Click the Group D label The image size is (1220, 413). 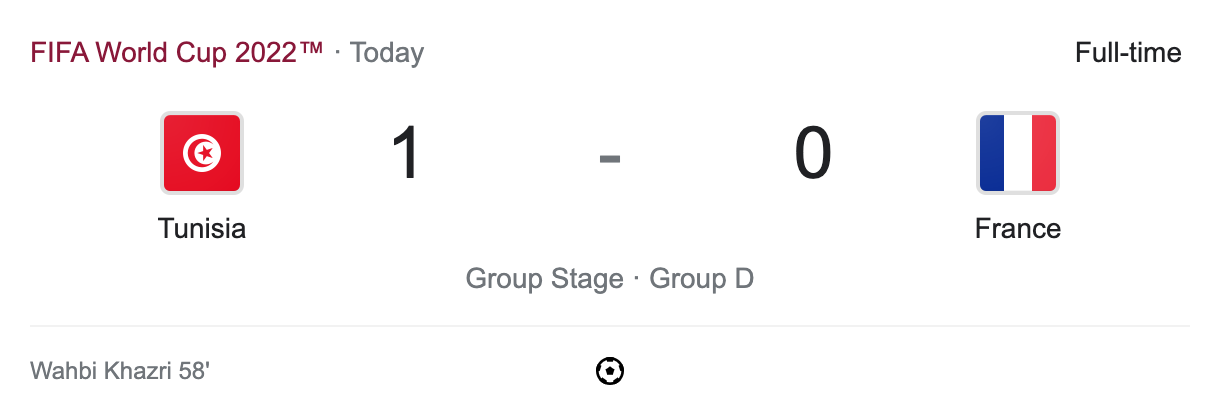click(701, 278)
